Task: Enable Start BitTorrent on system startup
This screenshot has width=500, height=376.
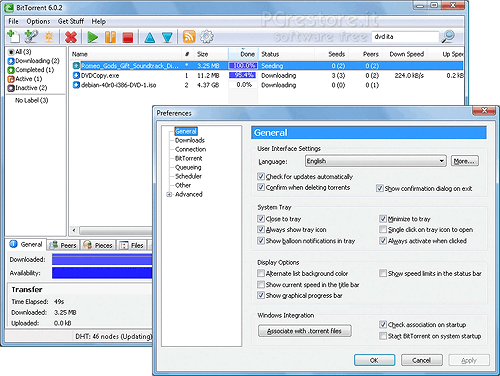Action: 383,336
